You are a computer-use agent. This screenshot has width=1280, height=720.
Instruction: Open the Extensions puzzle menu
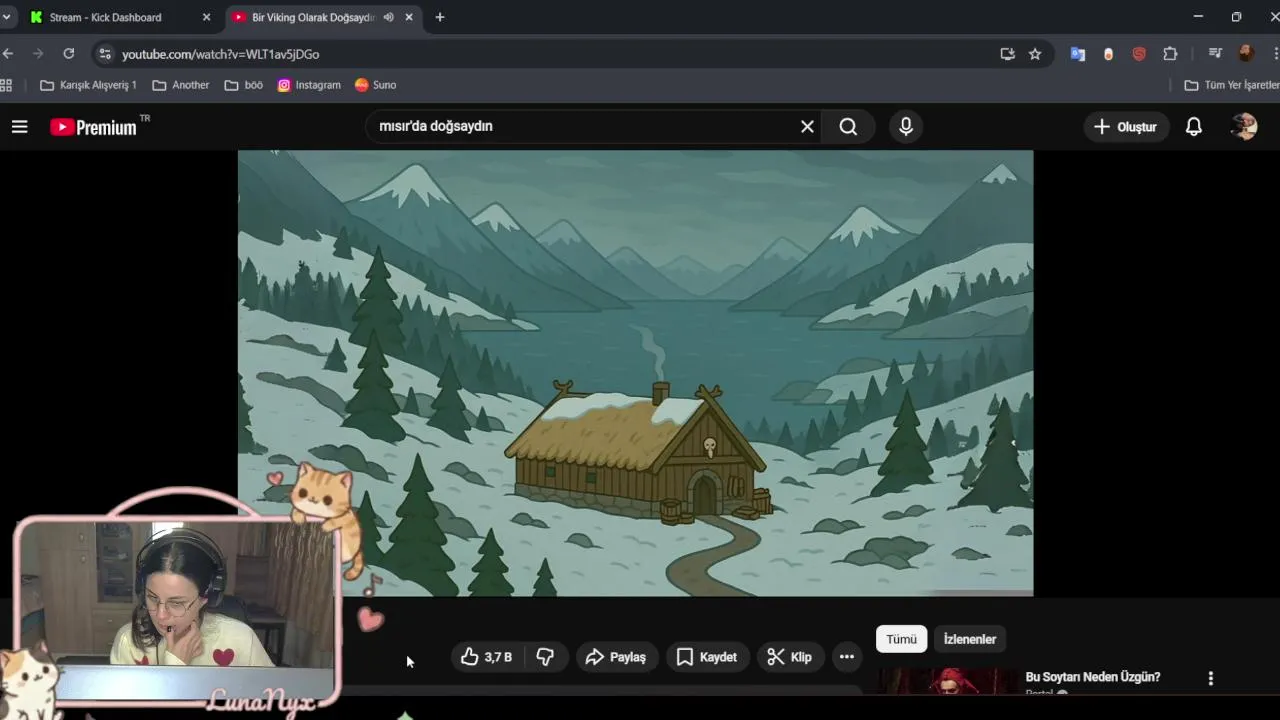[x=1170, y=54]
